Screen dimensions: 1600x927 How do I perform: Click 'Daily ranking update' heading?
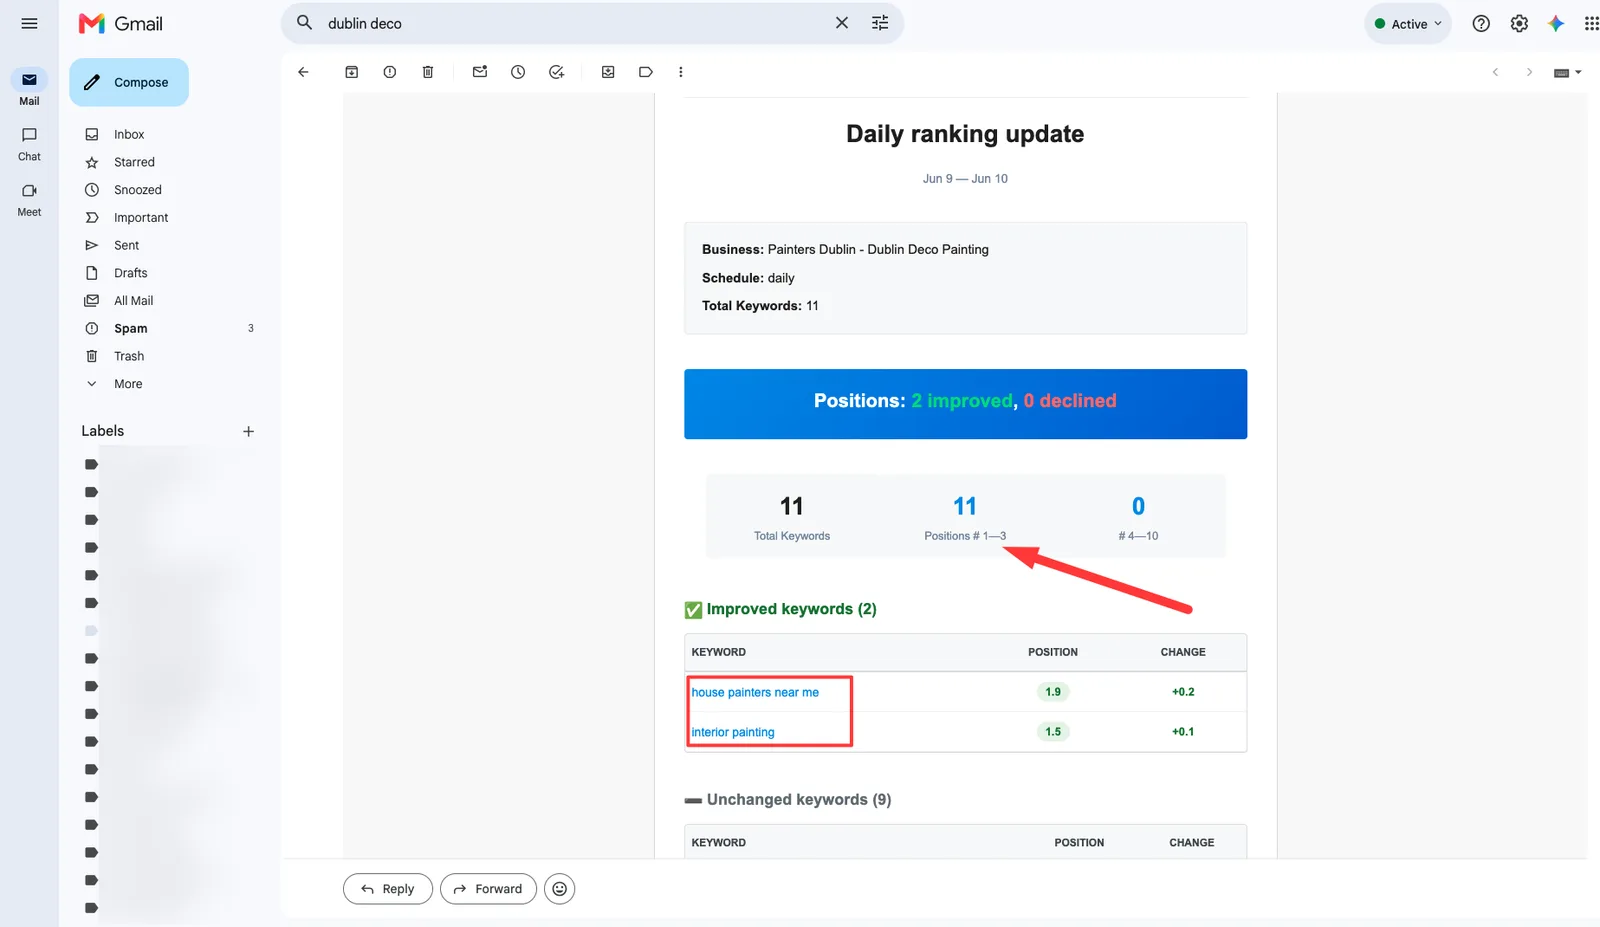click(x=965, y=134)
